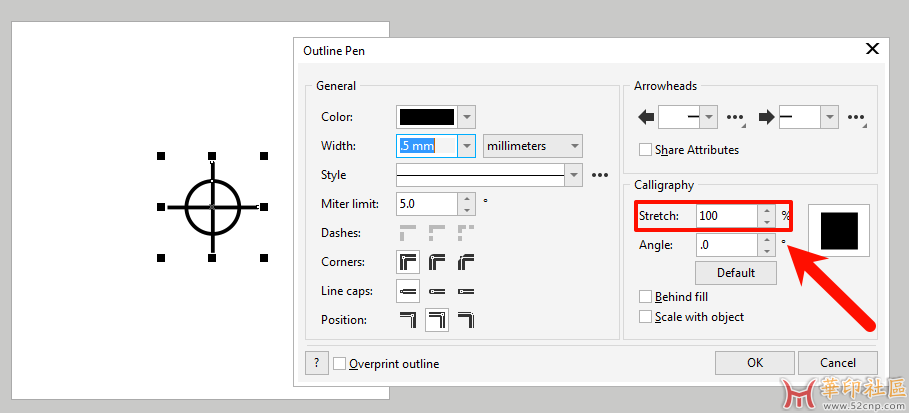
Task: Choose the extended square line caps icon
Action: click(465, 291)
